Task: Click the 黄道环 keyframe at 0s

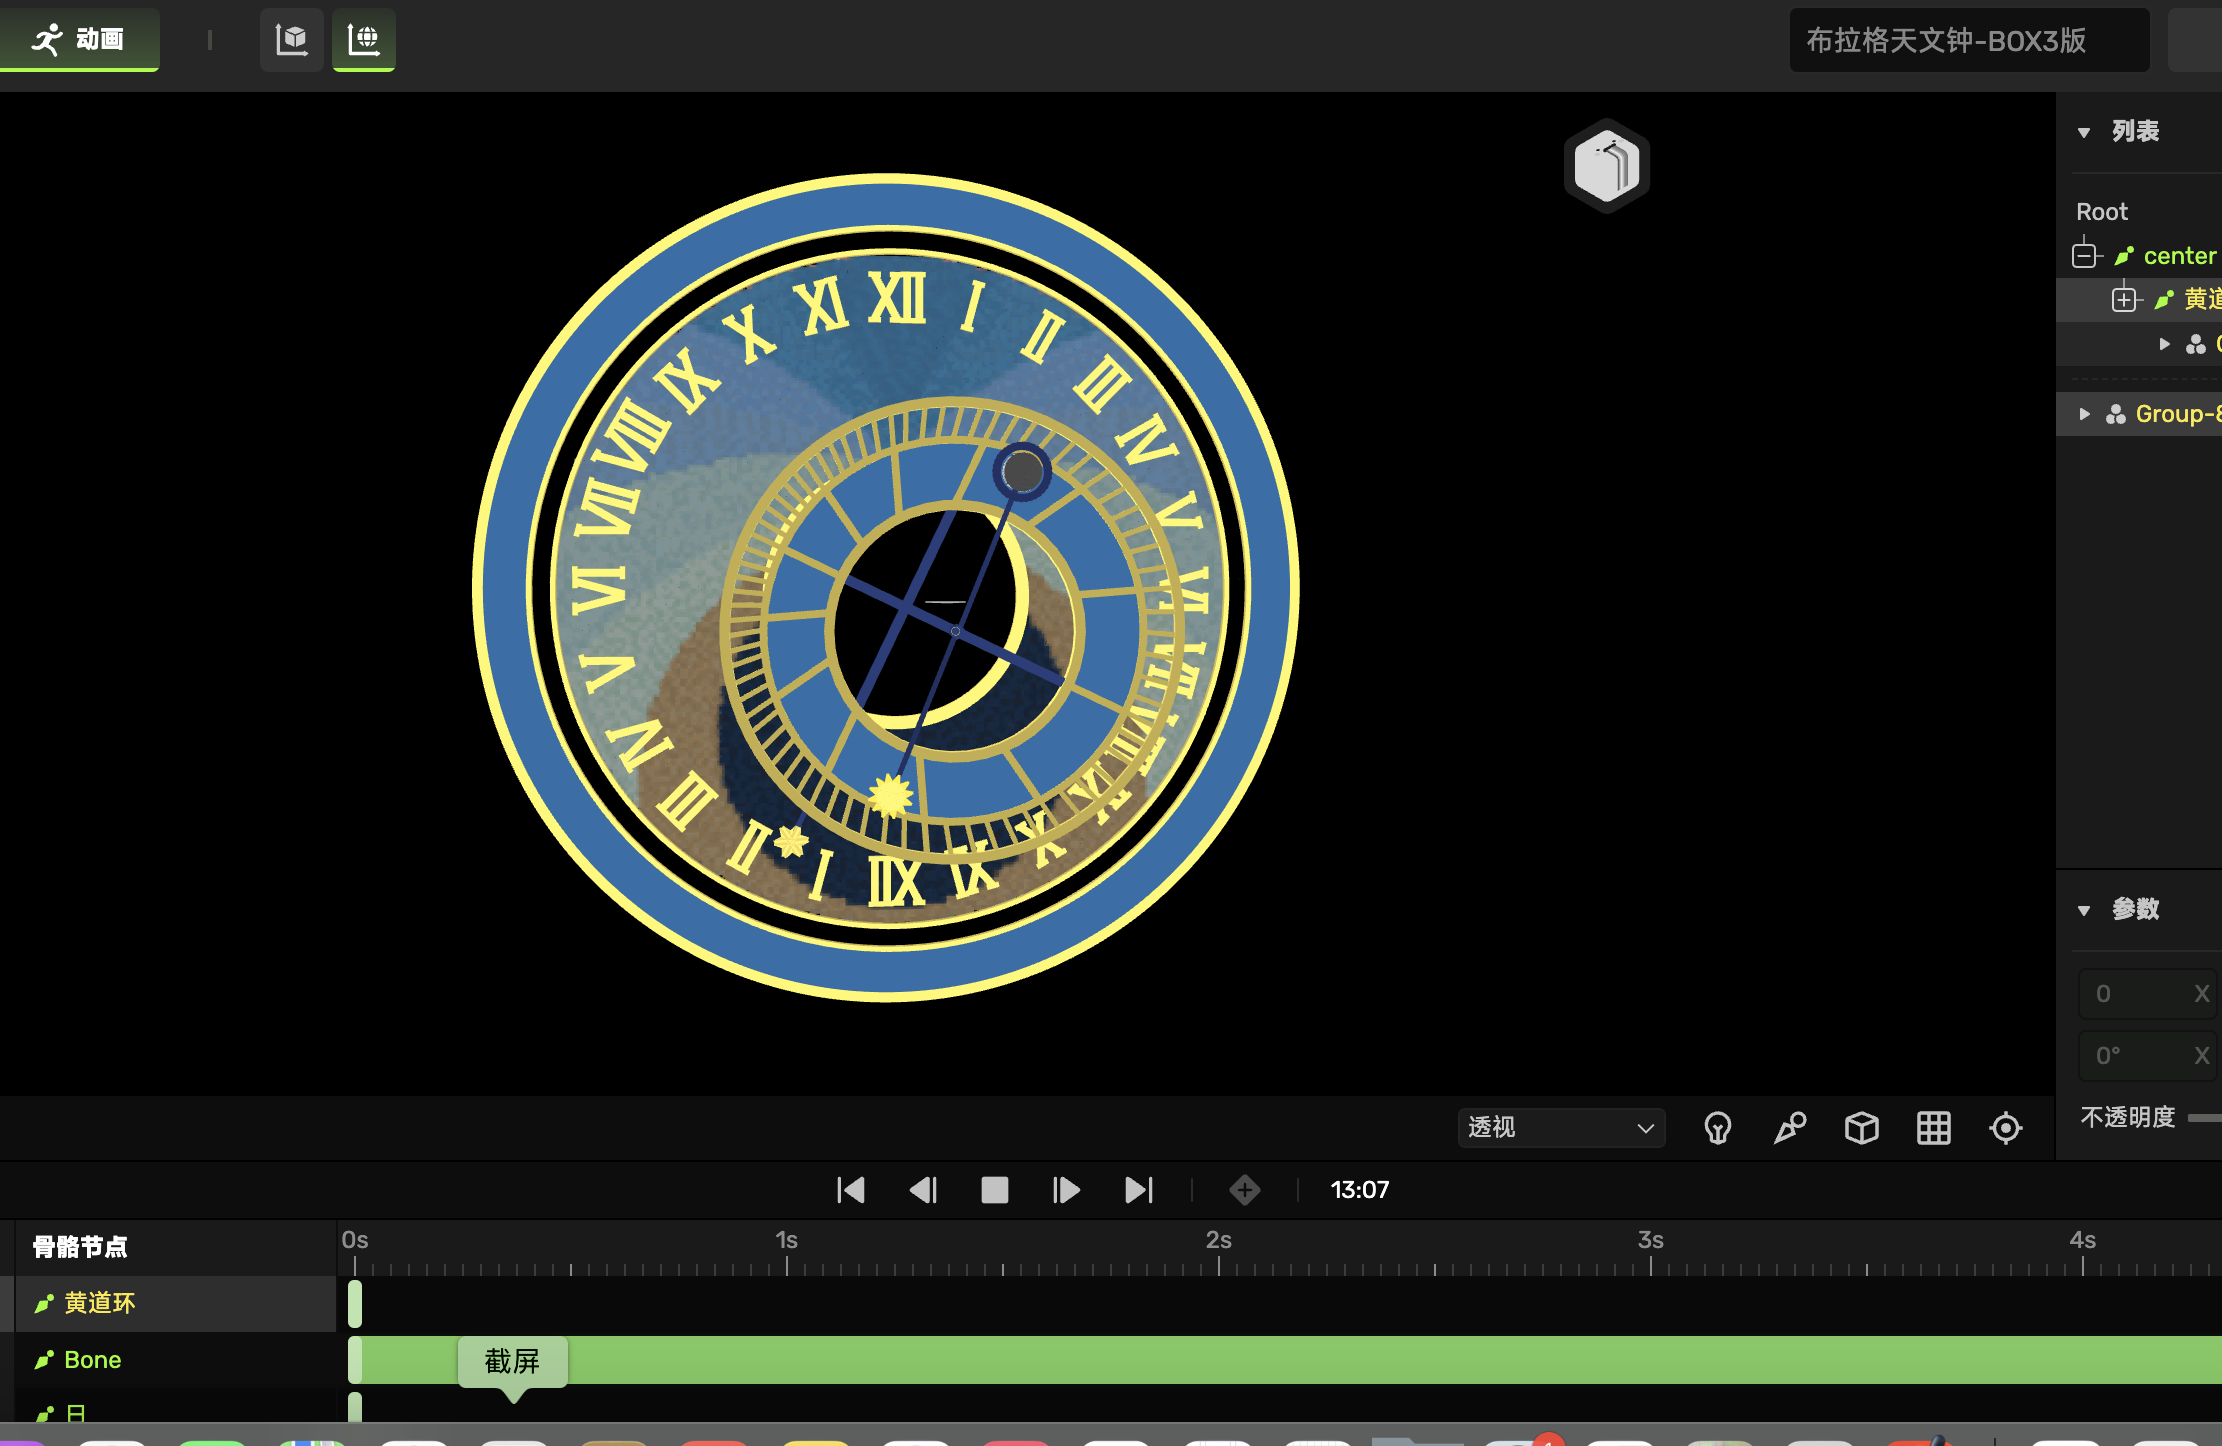Action: [x=355, y=1304]
